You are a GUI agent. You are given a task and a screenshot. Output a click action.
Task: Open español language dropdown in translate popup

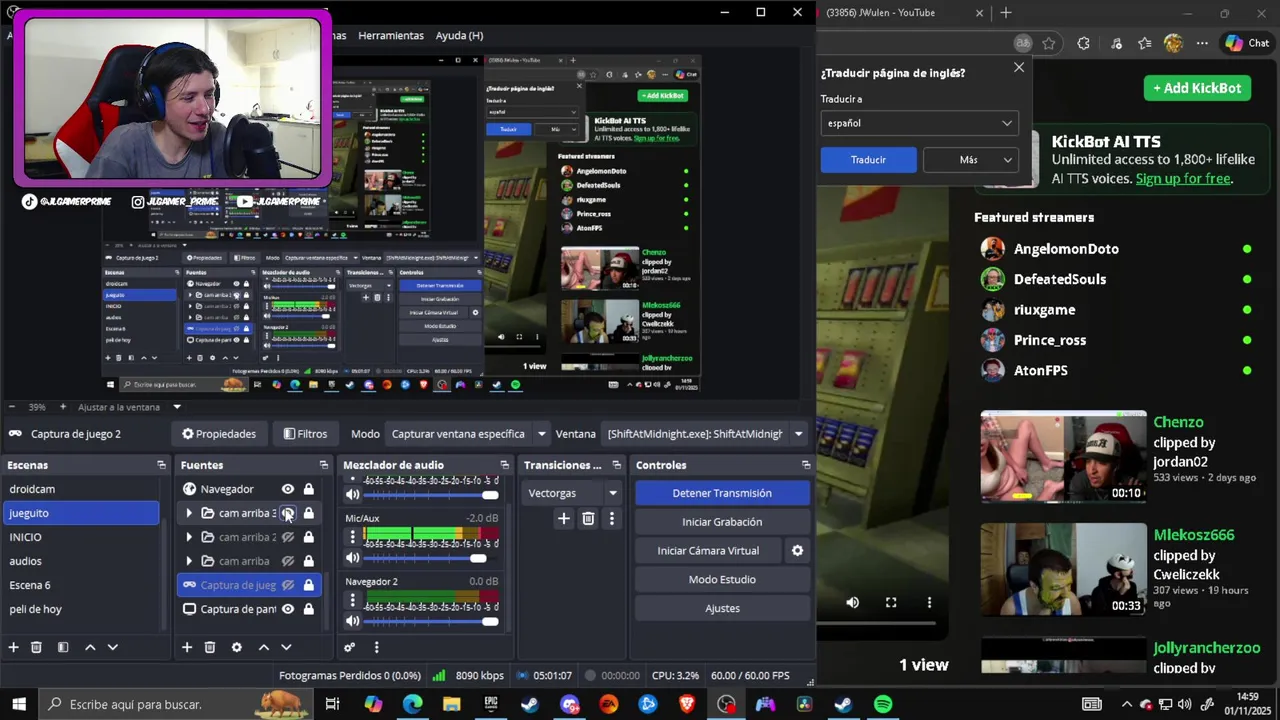pyautogui.click(x=919, y=123)
